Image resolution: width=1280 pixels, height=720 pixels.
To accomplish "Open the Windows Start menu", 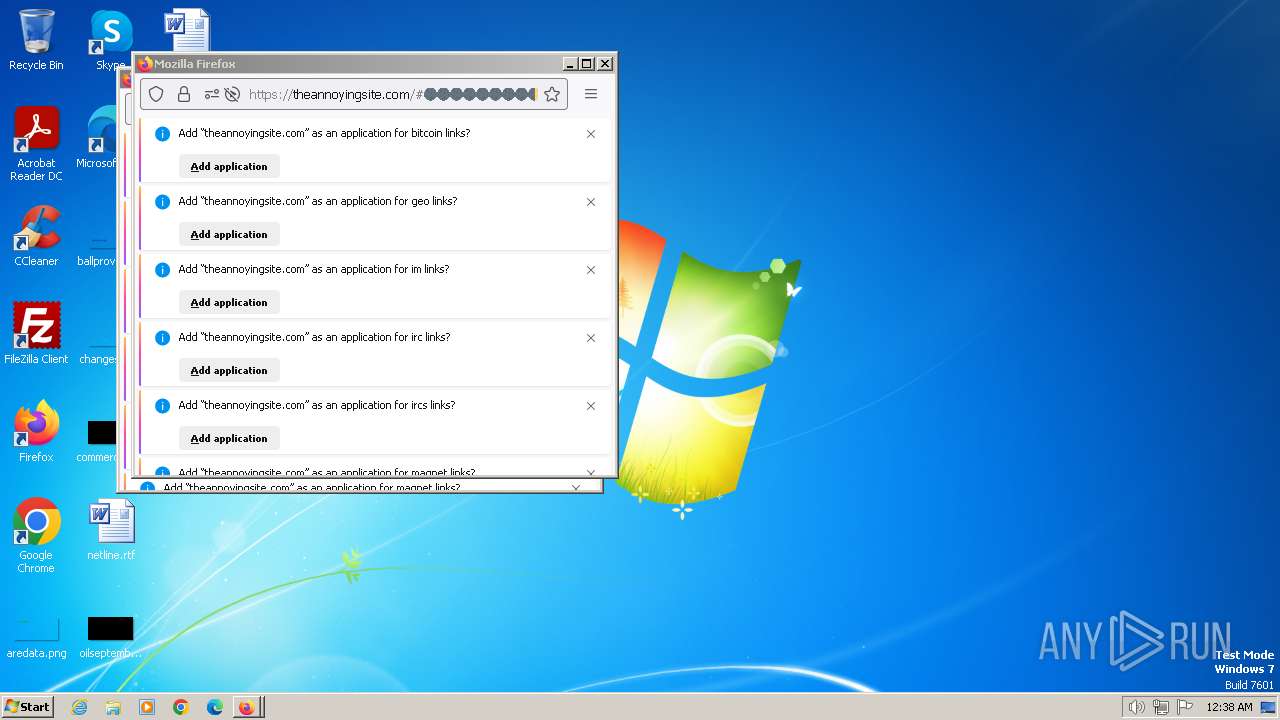I will (27, 706).
